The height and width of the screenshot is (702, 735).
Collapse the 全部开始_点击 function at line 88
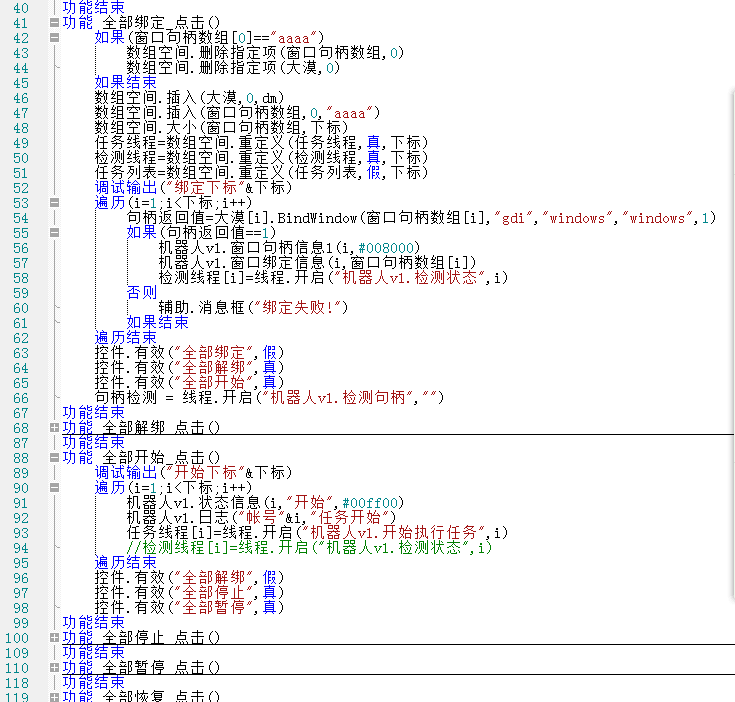(x=54, y=457)
